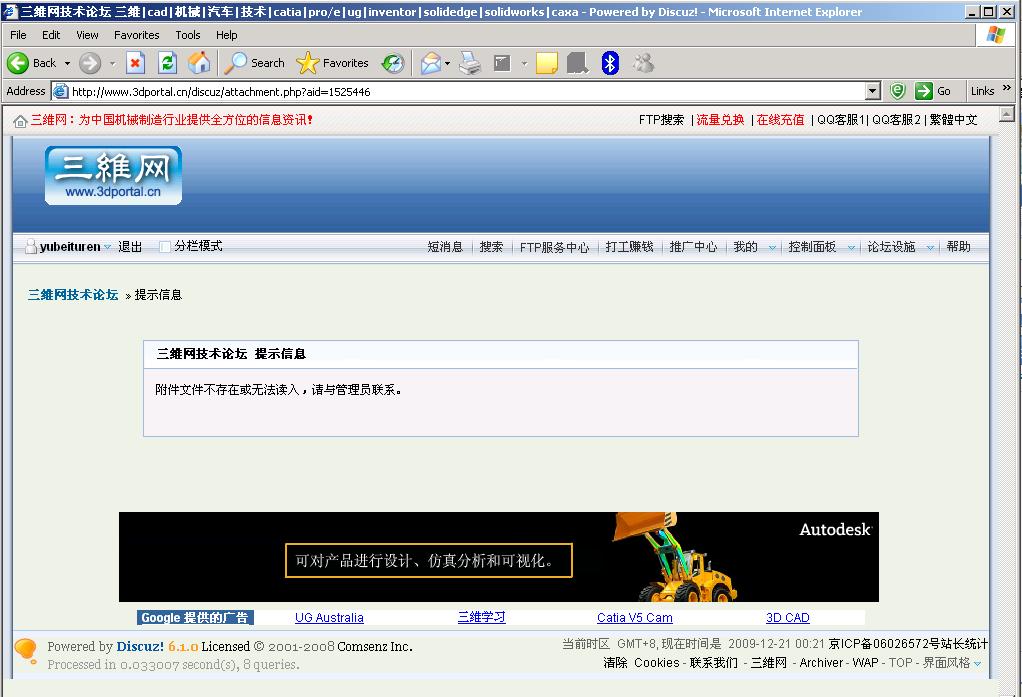Click the 三维学习 ad link
This screenshot has height=697, width=1022.
[x=482, y=617]
